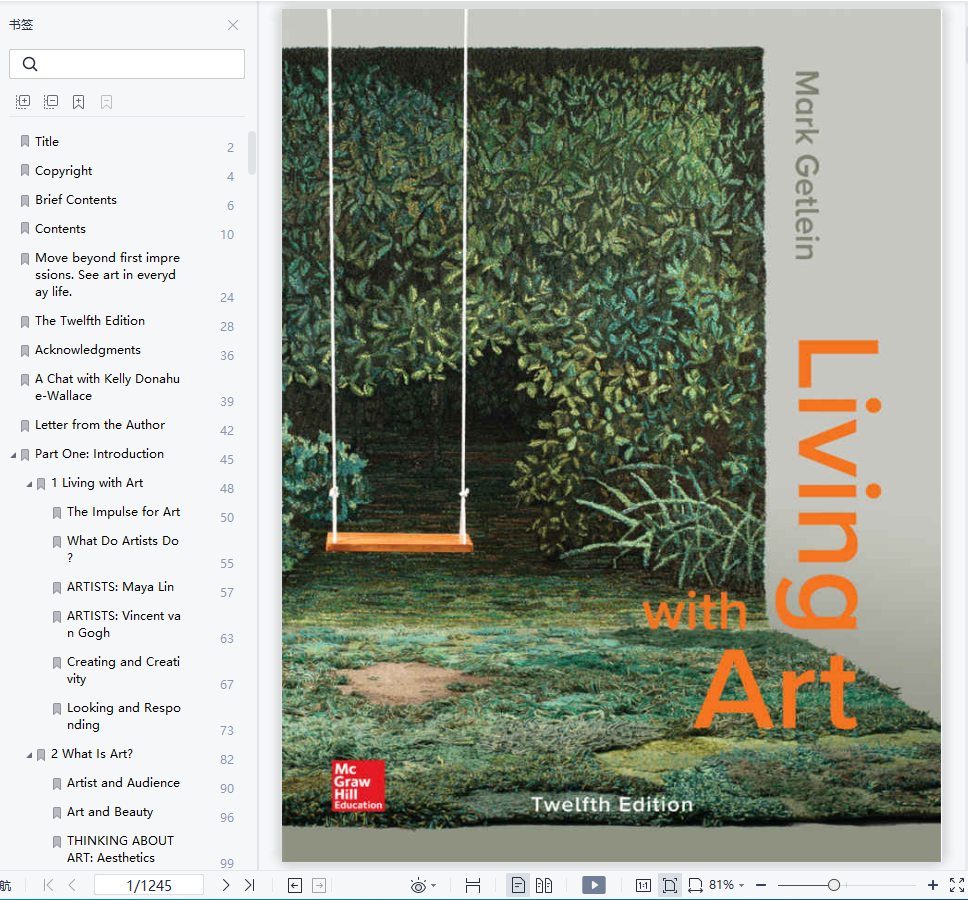Image resolution: width=968 pixels, height=900 pixels.
Task: Go to Letter from the Author bookmark
Action: [100, 425]
